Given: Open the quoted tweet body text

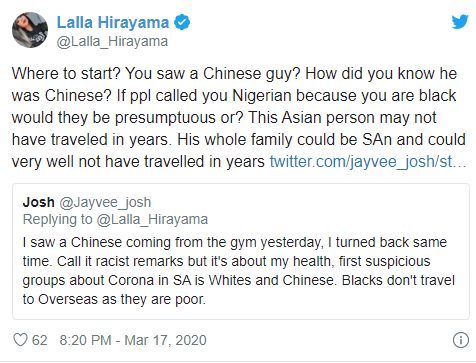Looking at the screenshot, I should click(x=239, y=271).
